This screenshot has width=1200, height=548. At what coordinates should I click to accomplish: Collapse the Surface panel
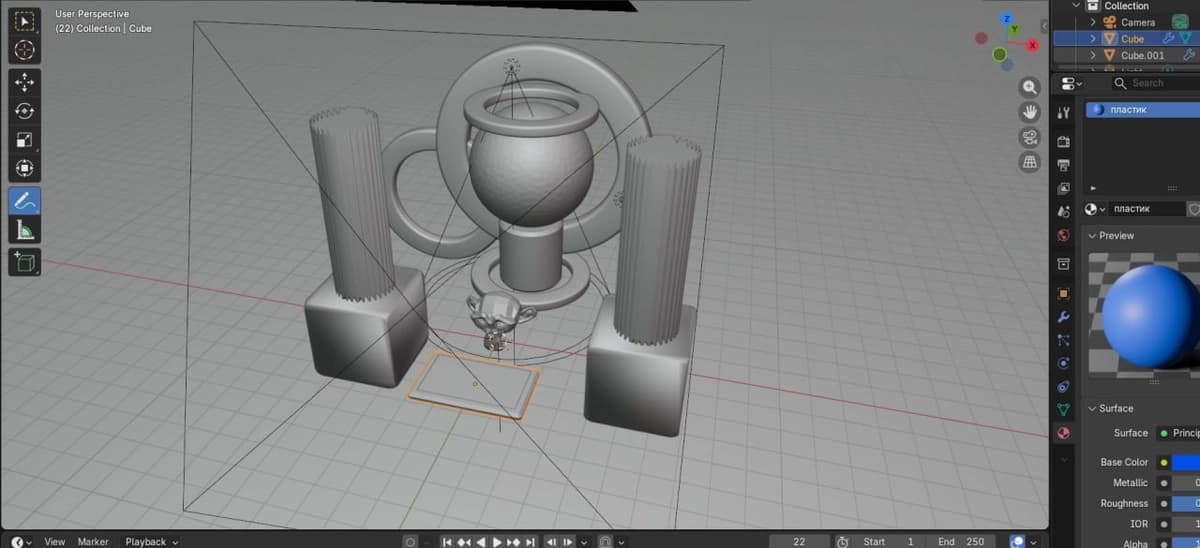click(x=1092, y=408)
